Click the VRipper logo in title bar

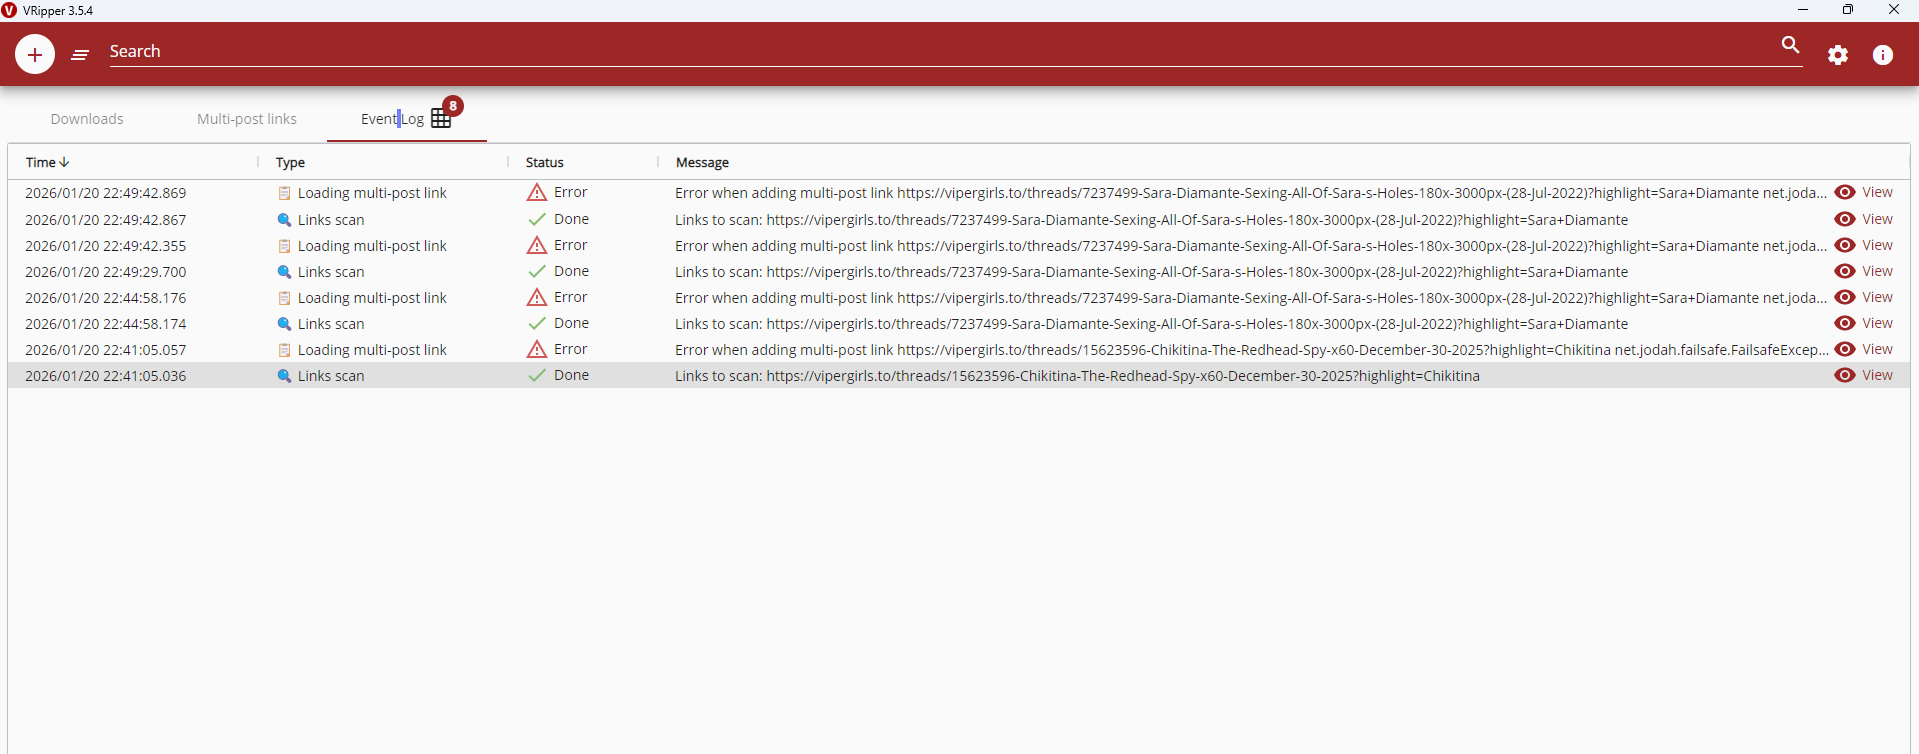pos(9,10)
